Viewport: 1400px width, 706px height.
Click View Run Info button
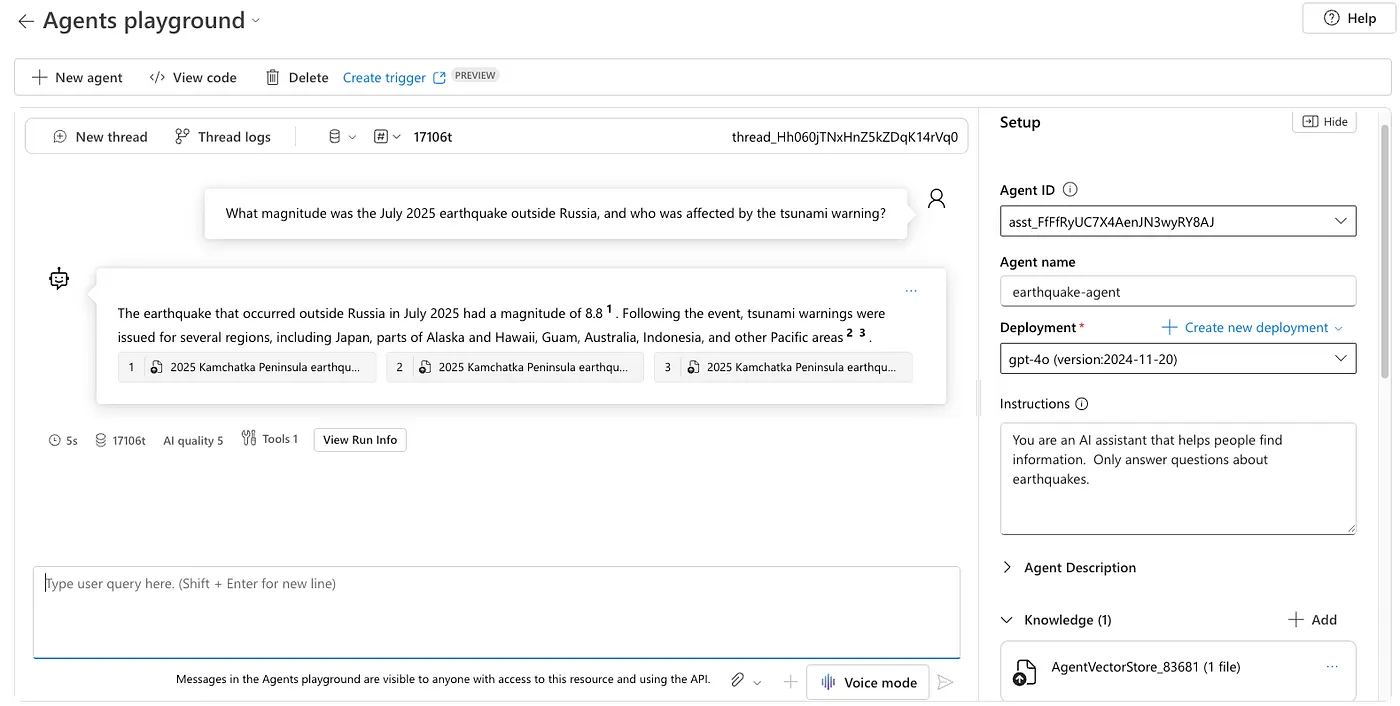click(360, 440)
